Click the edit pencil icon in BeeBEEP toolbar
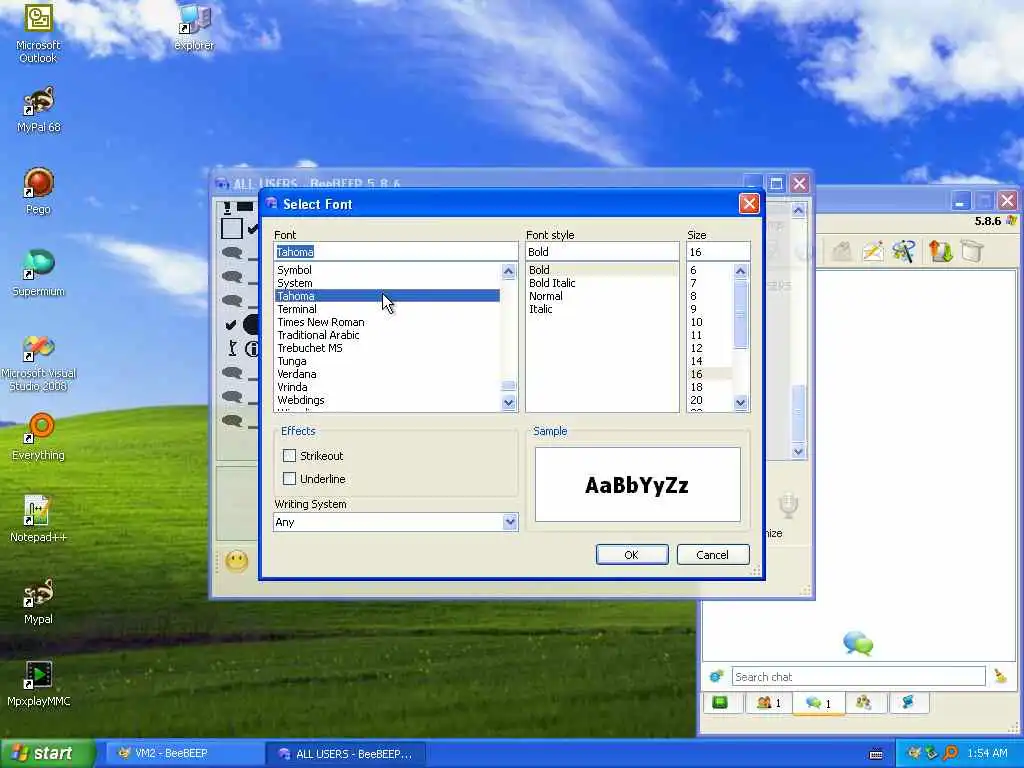This screenshot has width=1024, height=768. (873, 251)
